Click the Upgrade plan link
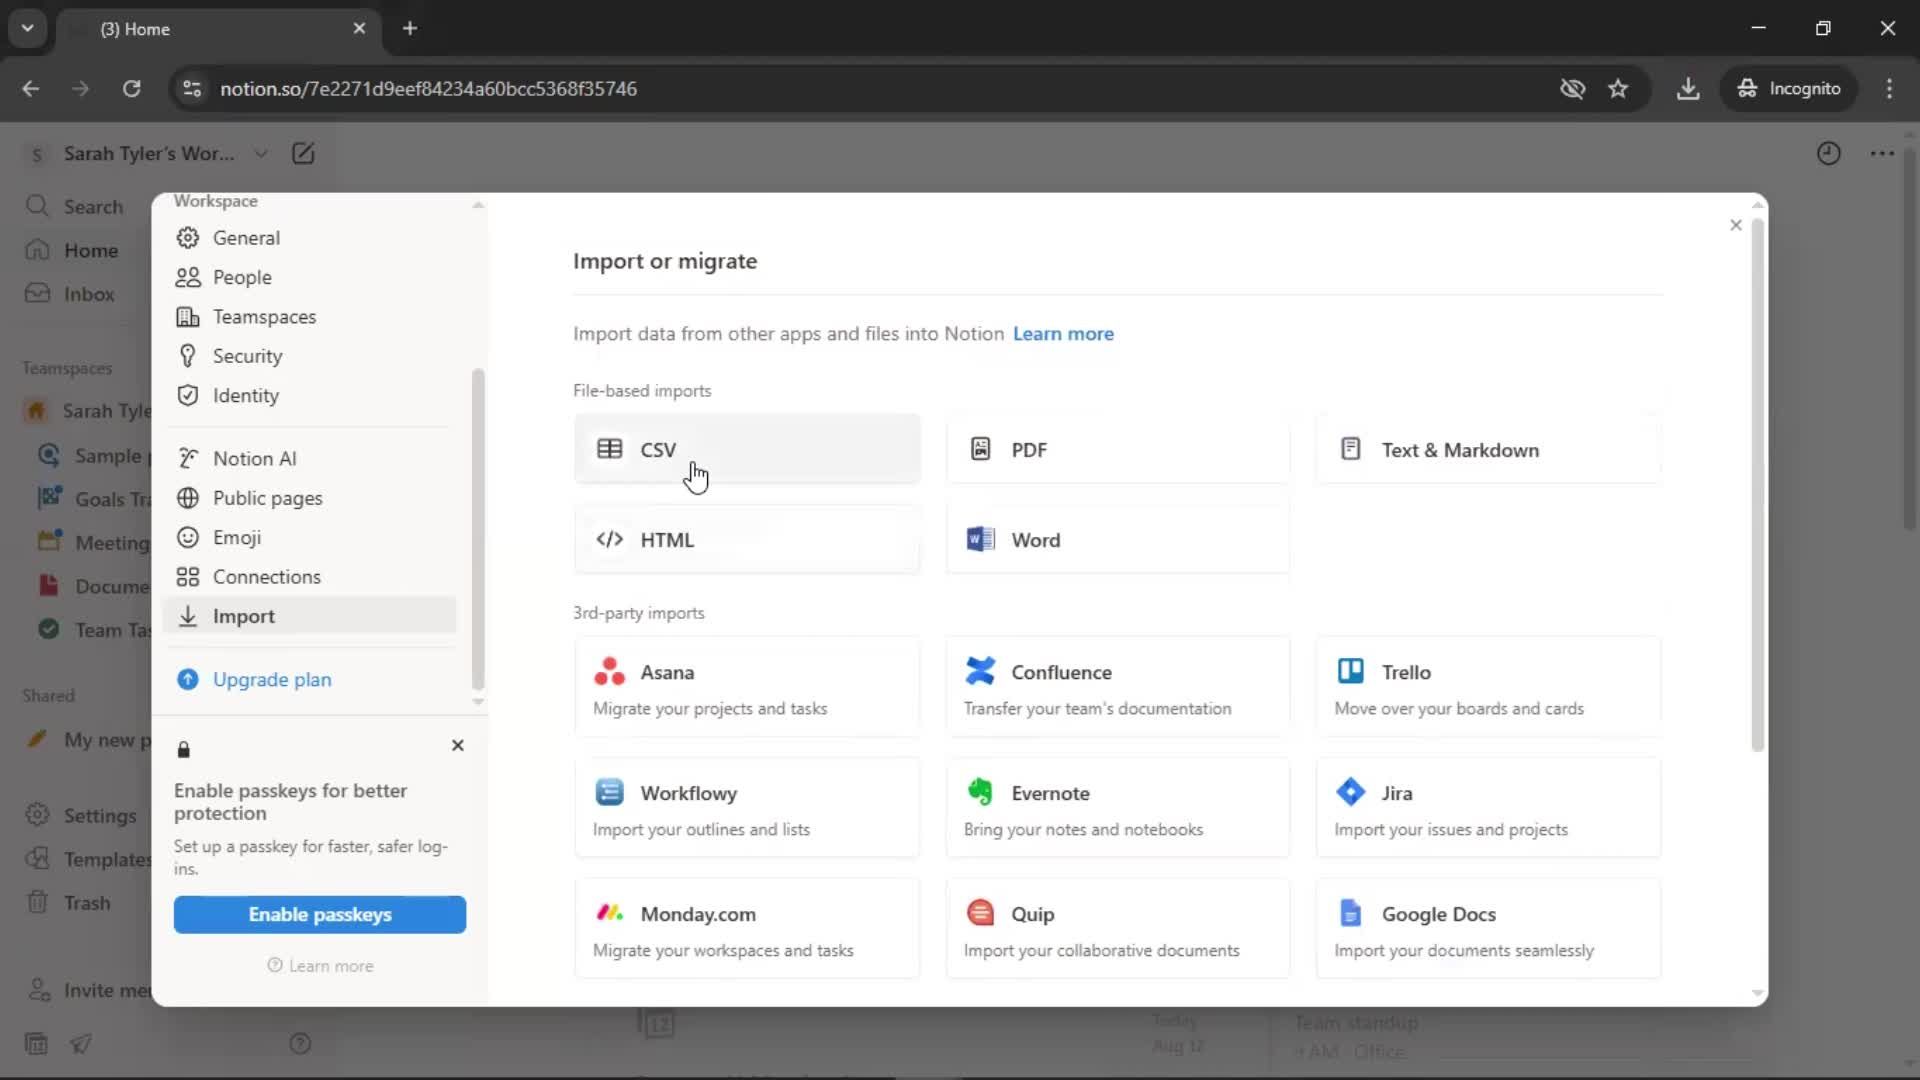This screenshot has height=1080, width=1920. click(272, 680)
